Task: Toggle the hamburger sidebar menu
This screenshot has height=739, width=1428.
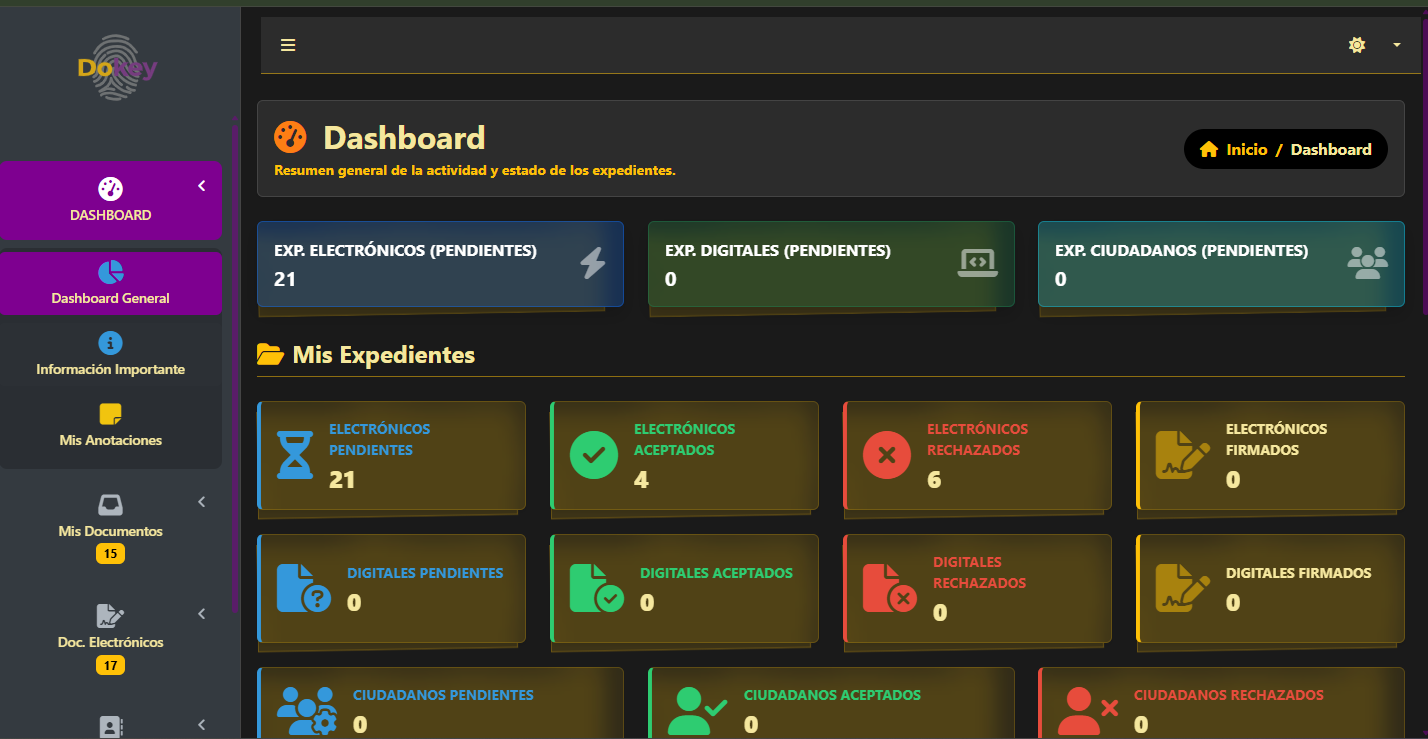Action: pos(288,45)
